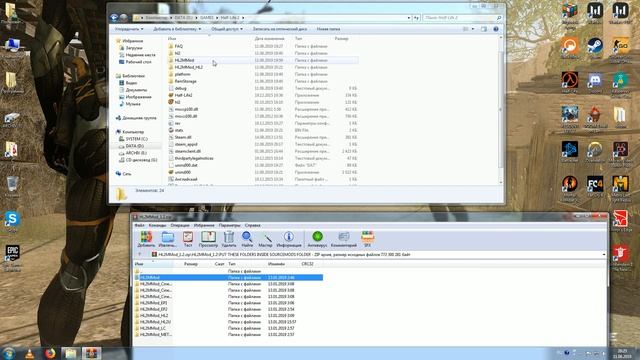Select Рабочий стол in Favorites
Viewport: 640px width, 360px height.
[138, 62]
